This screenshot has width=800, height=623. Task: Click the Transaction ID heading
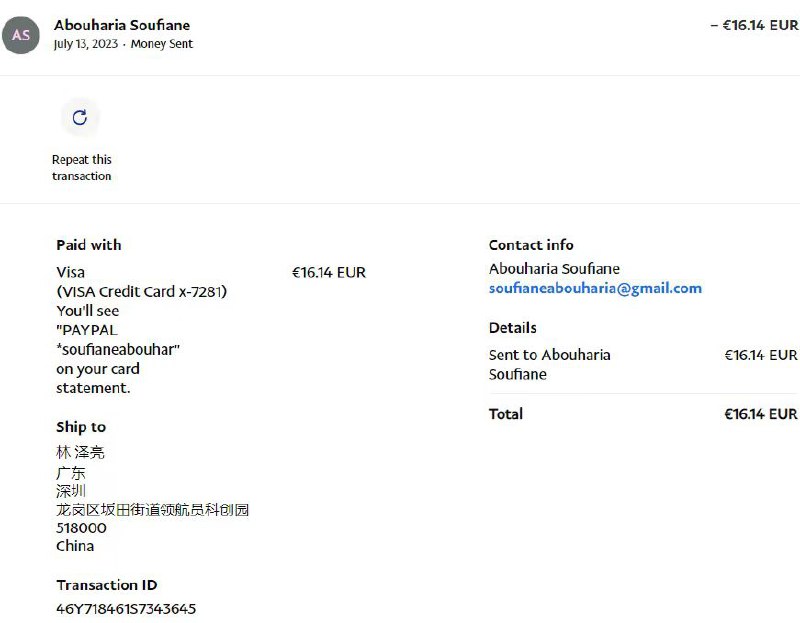(x=107, y=585)
